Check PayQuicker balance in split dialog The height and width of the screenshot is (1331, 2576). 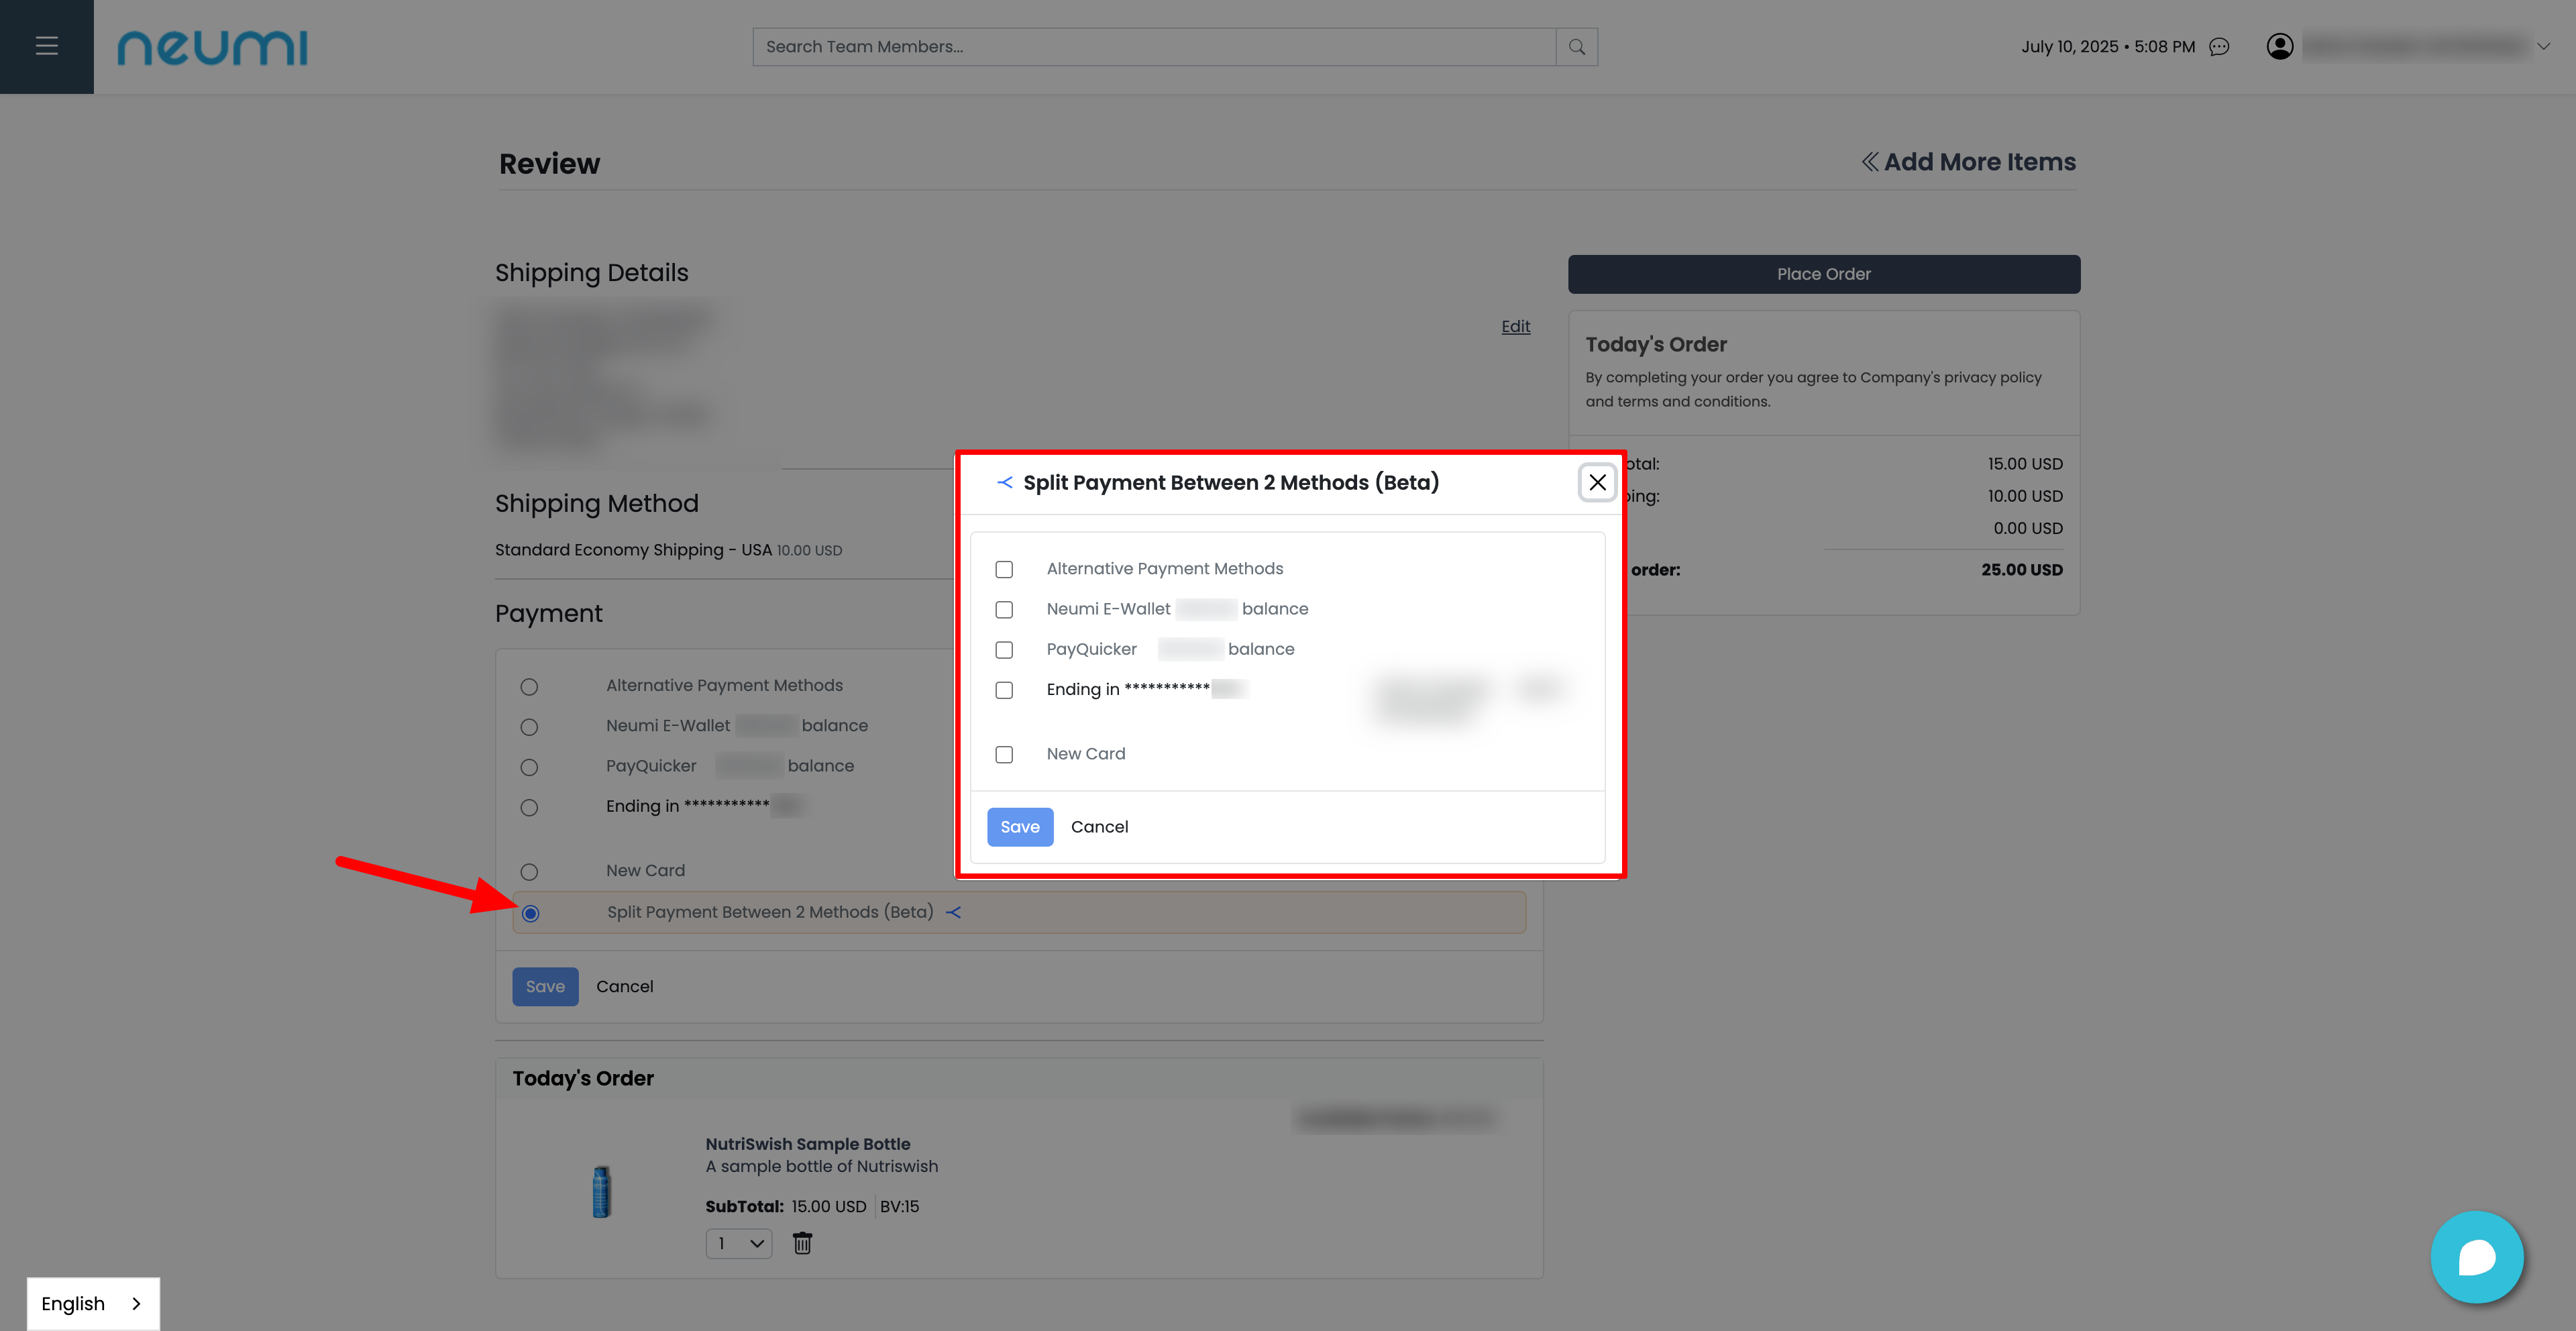click(x=1004, y=650)
